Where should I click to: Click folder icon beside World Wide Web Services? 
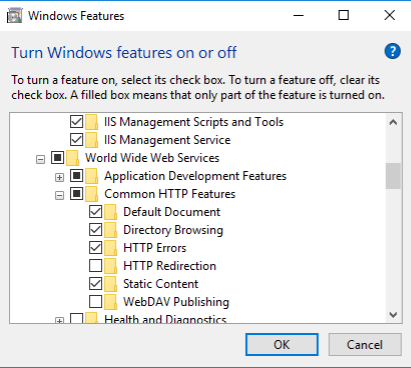pos(72,158)
